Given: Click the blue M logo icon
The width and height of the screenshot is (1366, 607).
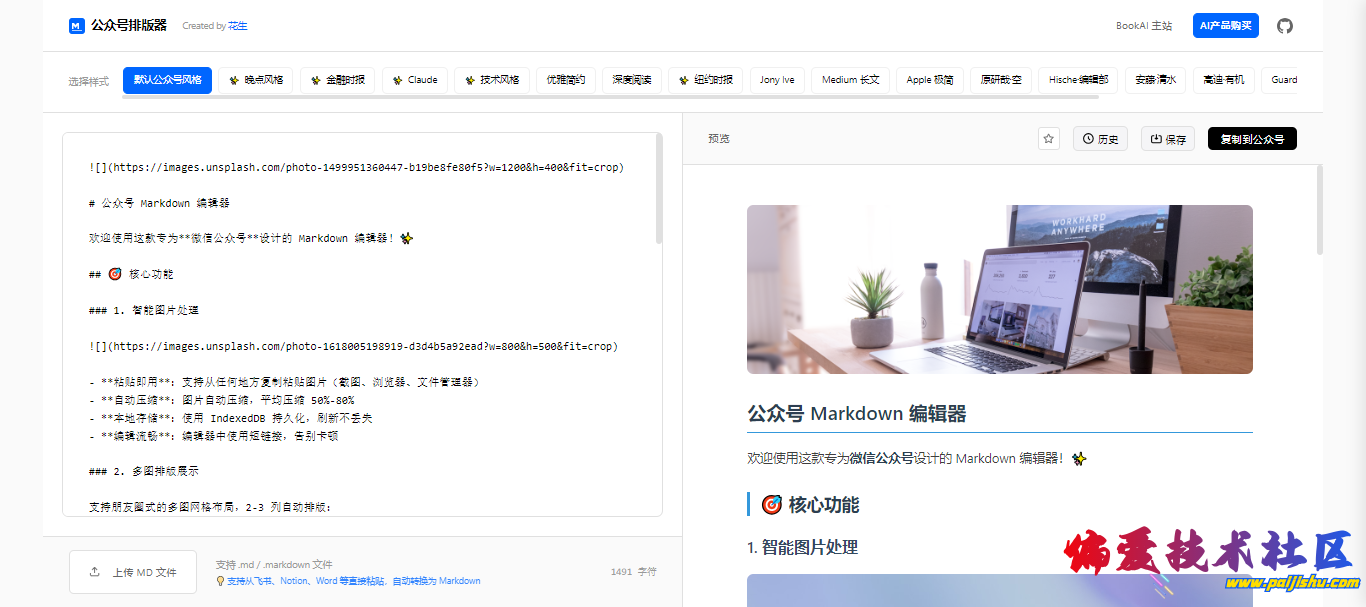Looking at the screenshot, I should (76, 25).
